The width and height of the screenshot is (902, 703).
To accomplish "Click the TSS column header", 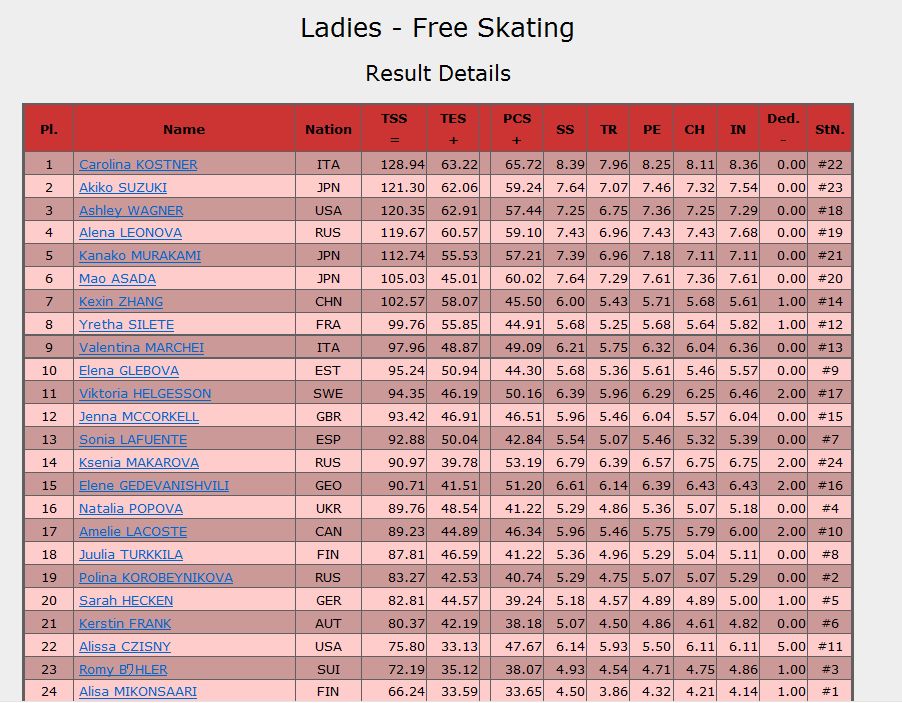I will coord(394,129).
